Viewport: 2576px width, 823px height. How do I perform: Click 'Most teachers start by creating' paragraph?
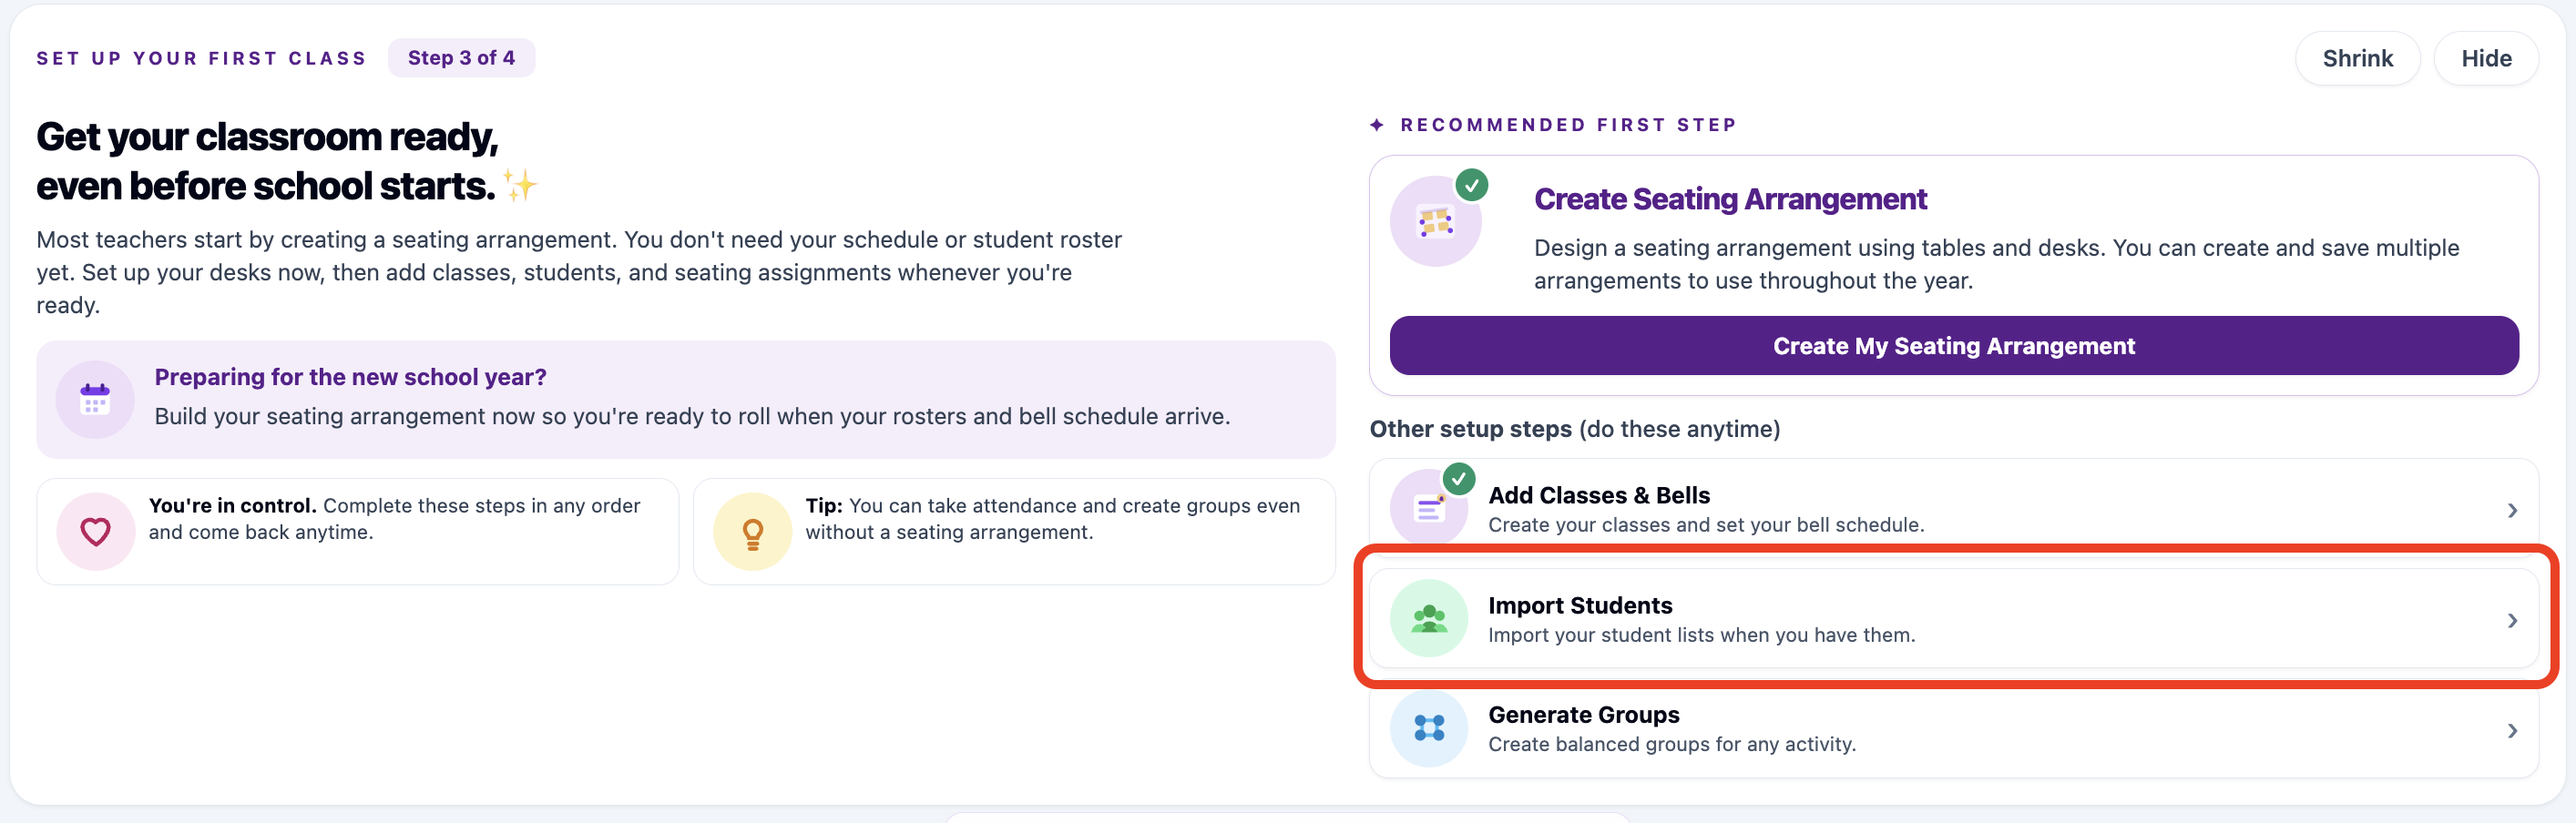pos(579,272)
